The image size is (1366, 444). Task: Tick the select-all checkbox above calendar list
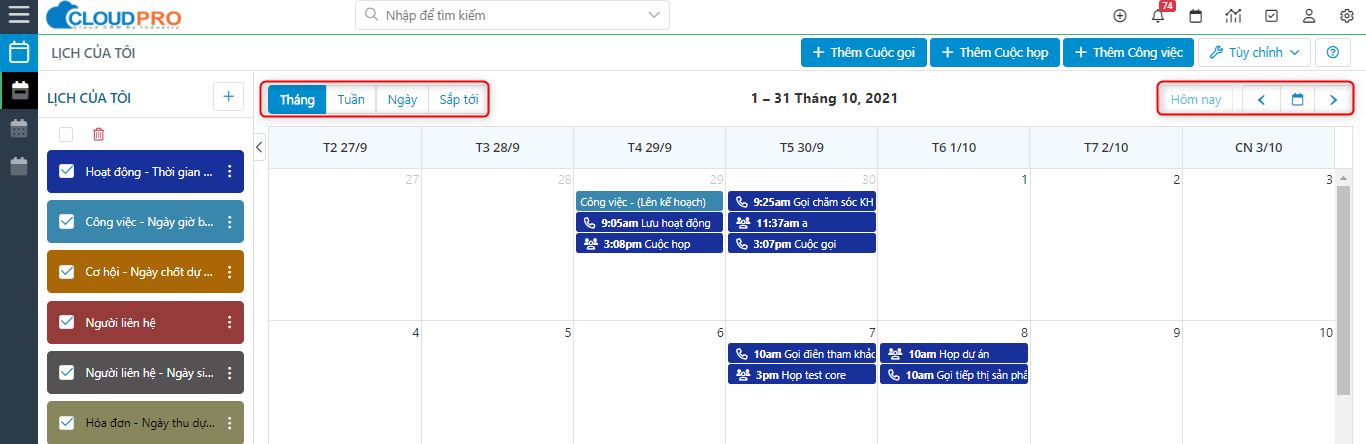pyautogui.click(x=66, y=134)
